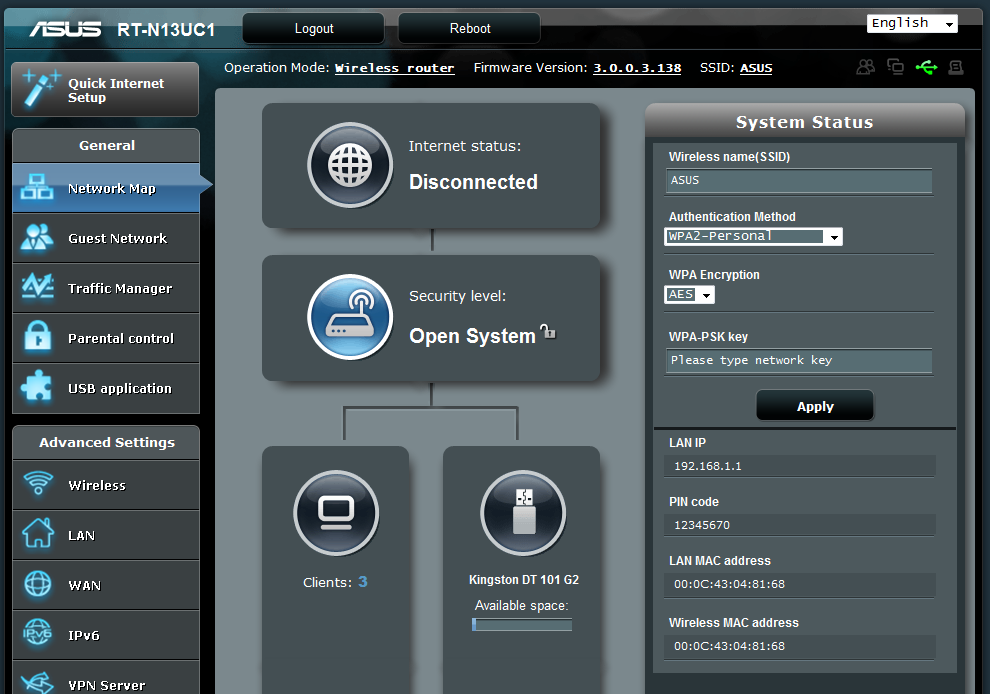Click the Kingston DT 101 G2 label
Screen dimensions: 990x694
pos(523,580)
